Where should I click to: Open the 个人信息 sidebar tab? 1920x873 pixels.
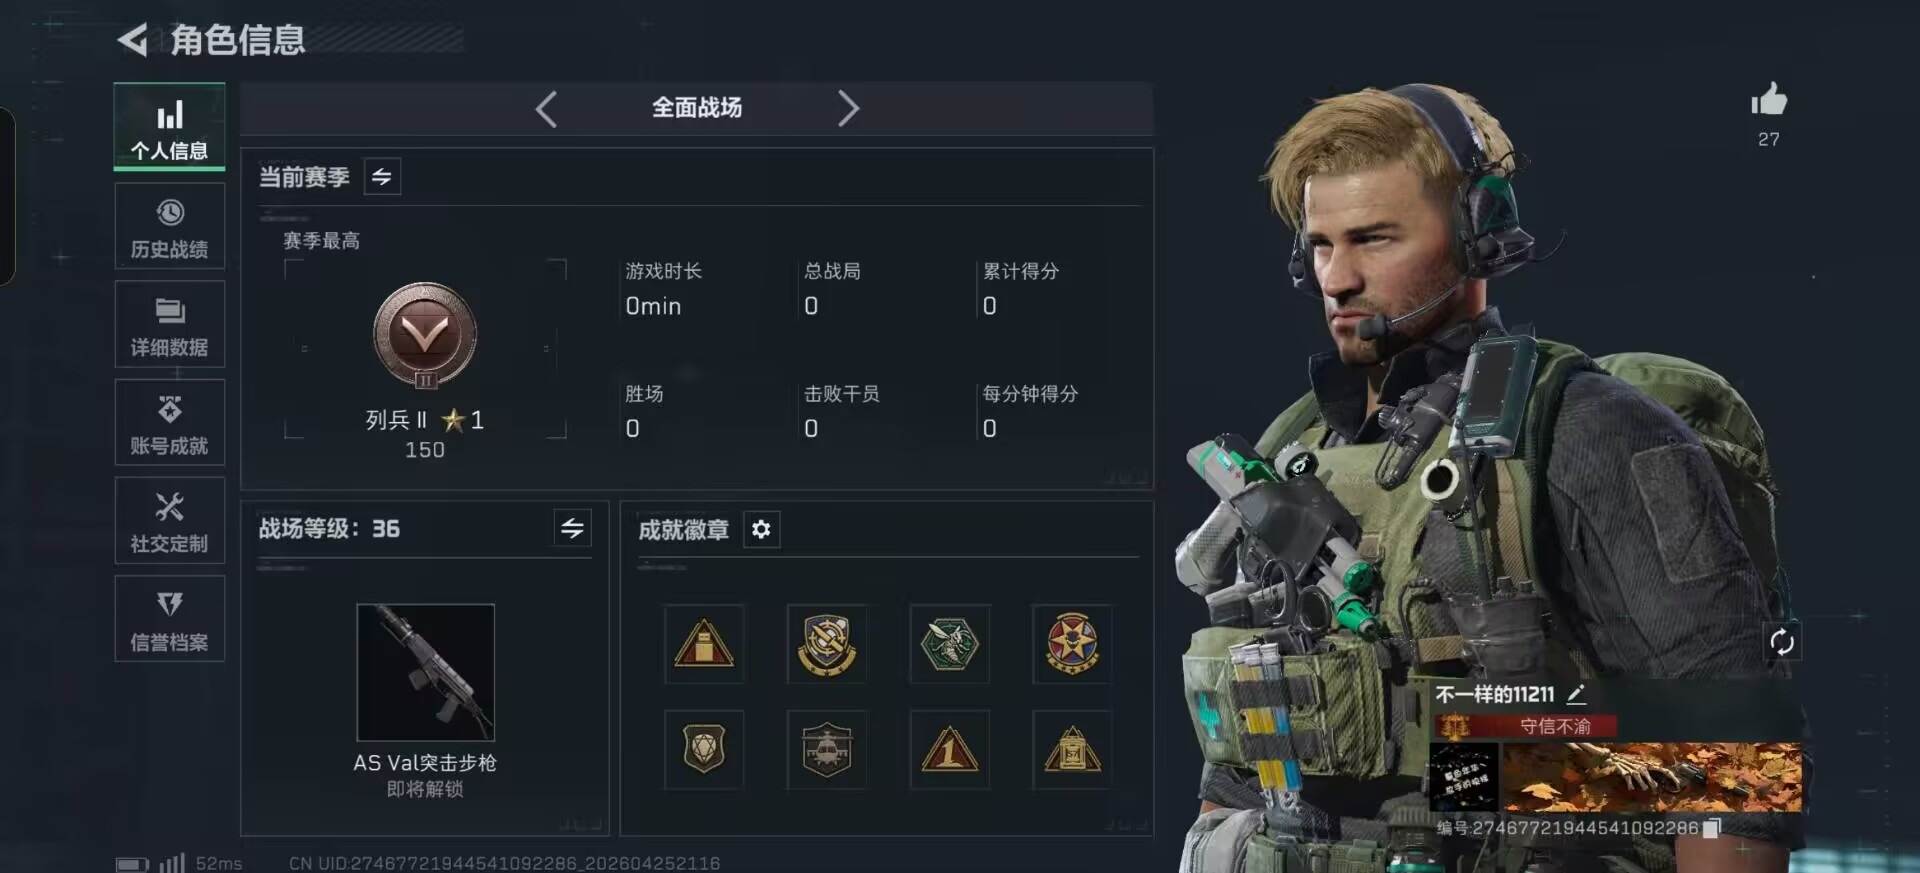point(169,127)
